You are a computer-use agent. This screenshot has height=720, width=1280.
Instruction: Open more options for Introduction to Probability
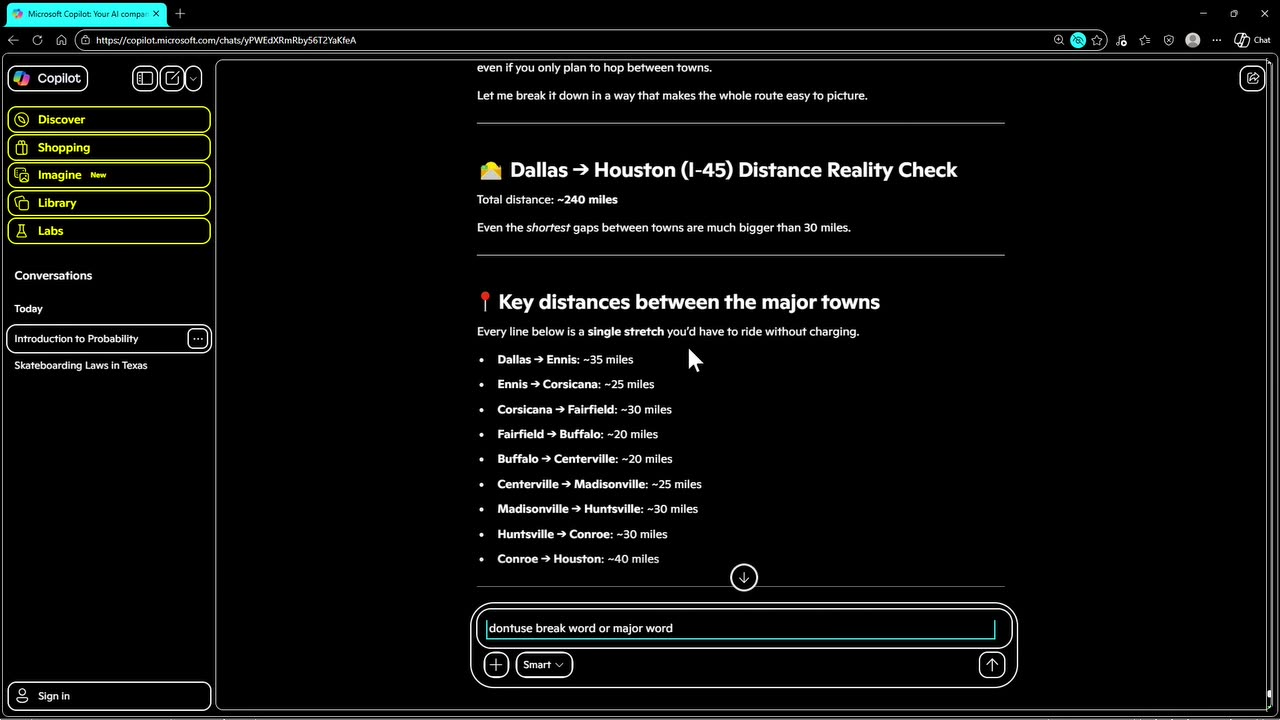pyautogui.click(x=198, y=339)
